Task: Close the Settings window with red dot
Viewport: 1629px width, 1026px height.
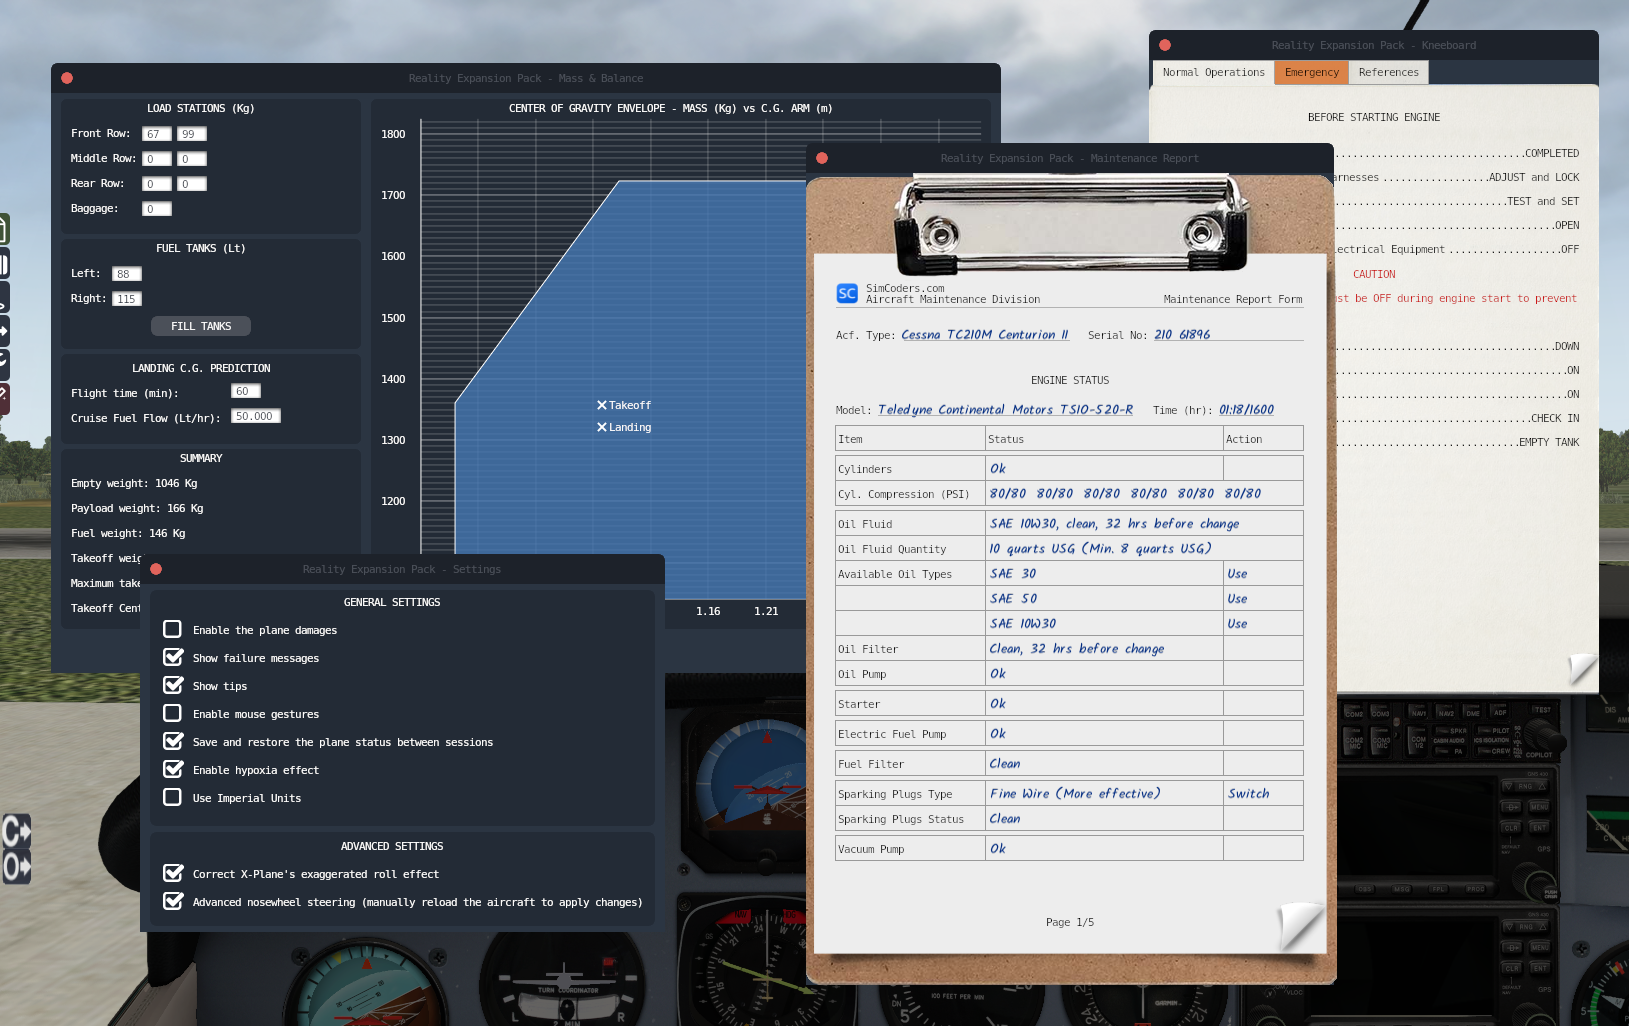Action: pos(156,569)
